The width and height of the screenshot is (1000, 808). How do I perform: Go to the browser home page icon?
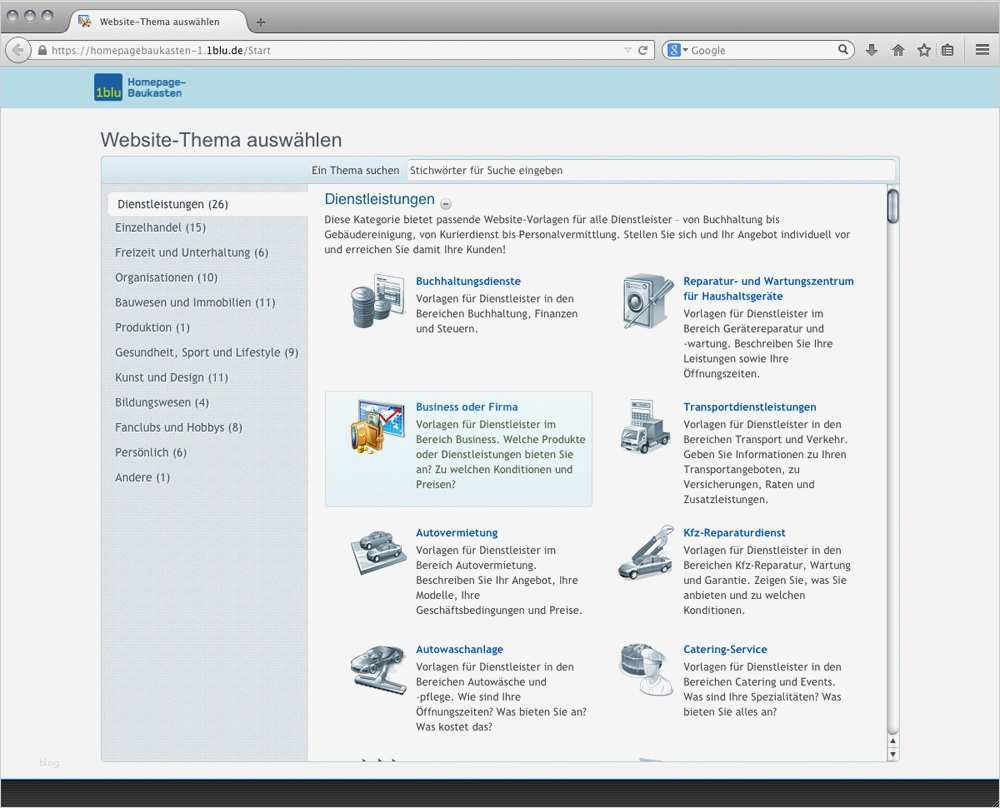[x=898, y=50]
